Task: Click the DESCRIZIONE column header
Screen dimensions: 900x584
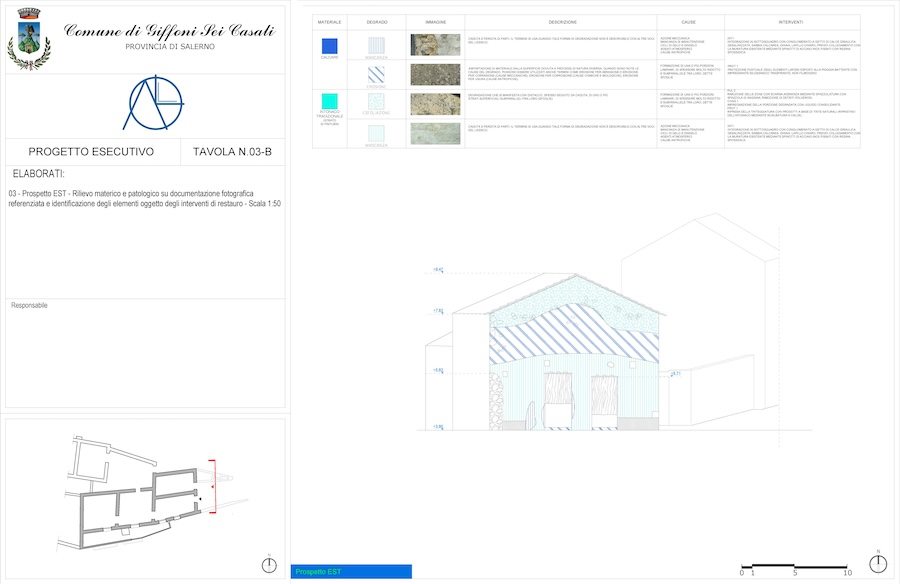Action: pos(562,21)
